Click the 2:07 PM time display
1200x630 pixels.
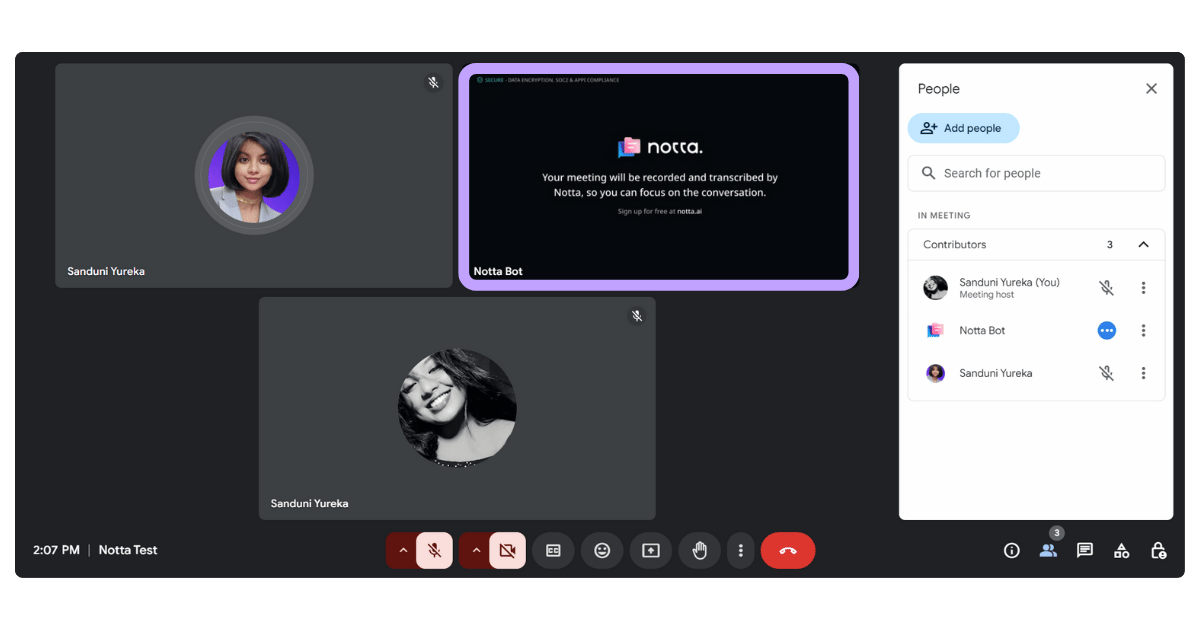[x=56, y=550]
